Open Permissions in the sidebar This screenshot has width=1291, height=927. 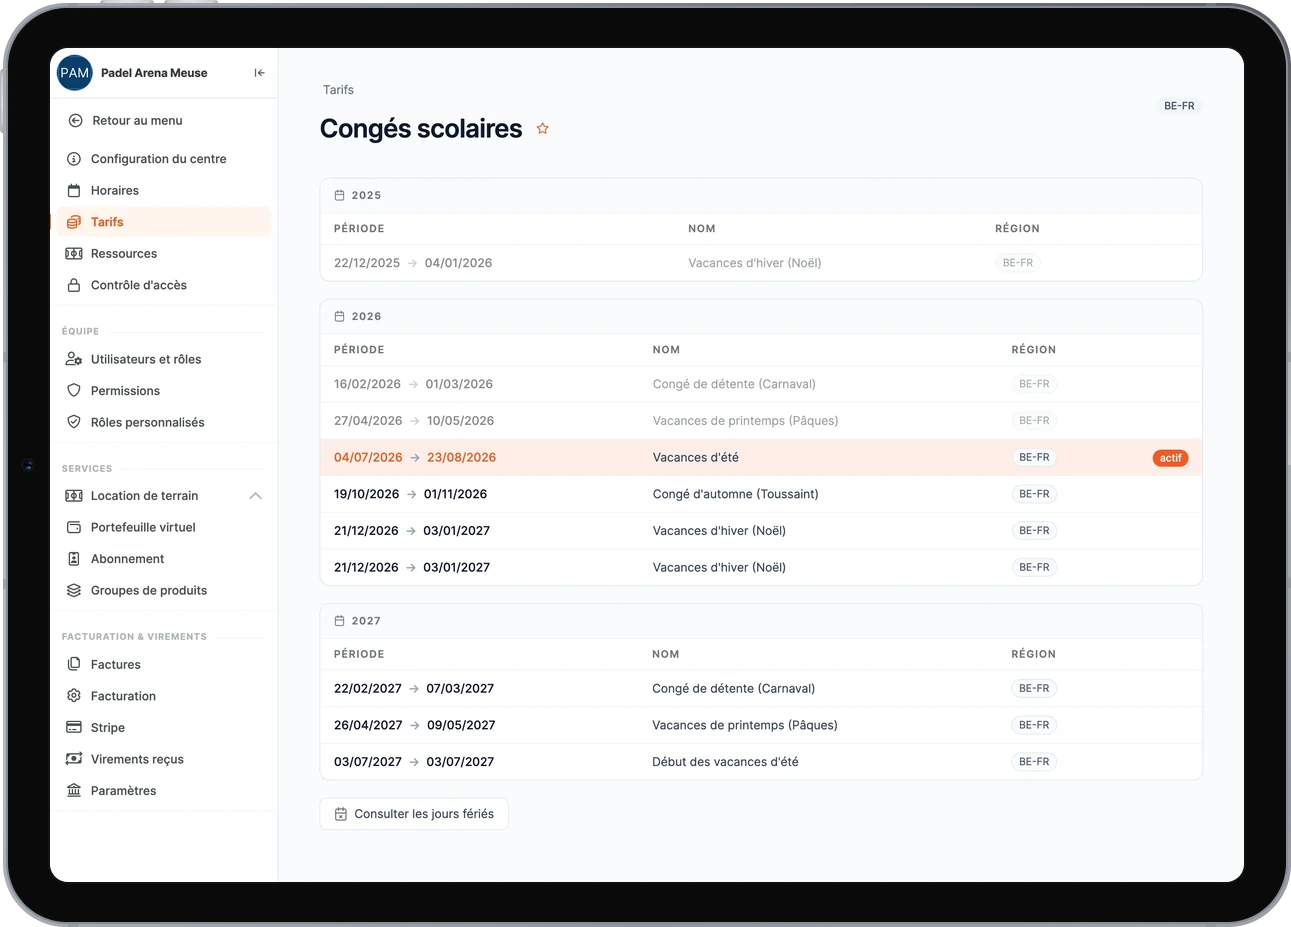pos(164,391)
